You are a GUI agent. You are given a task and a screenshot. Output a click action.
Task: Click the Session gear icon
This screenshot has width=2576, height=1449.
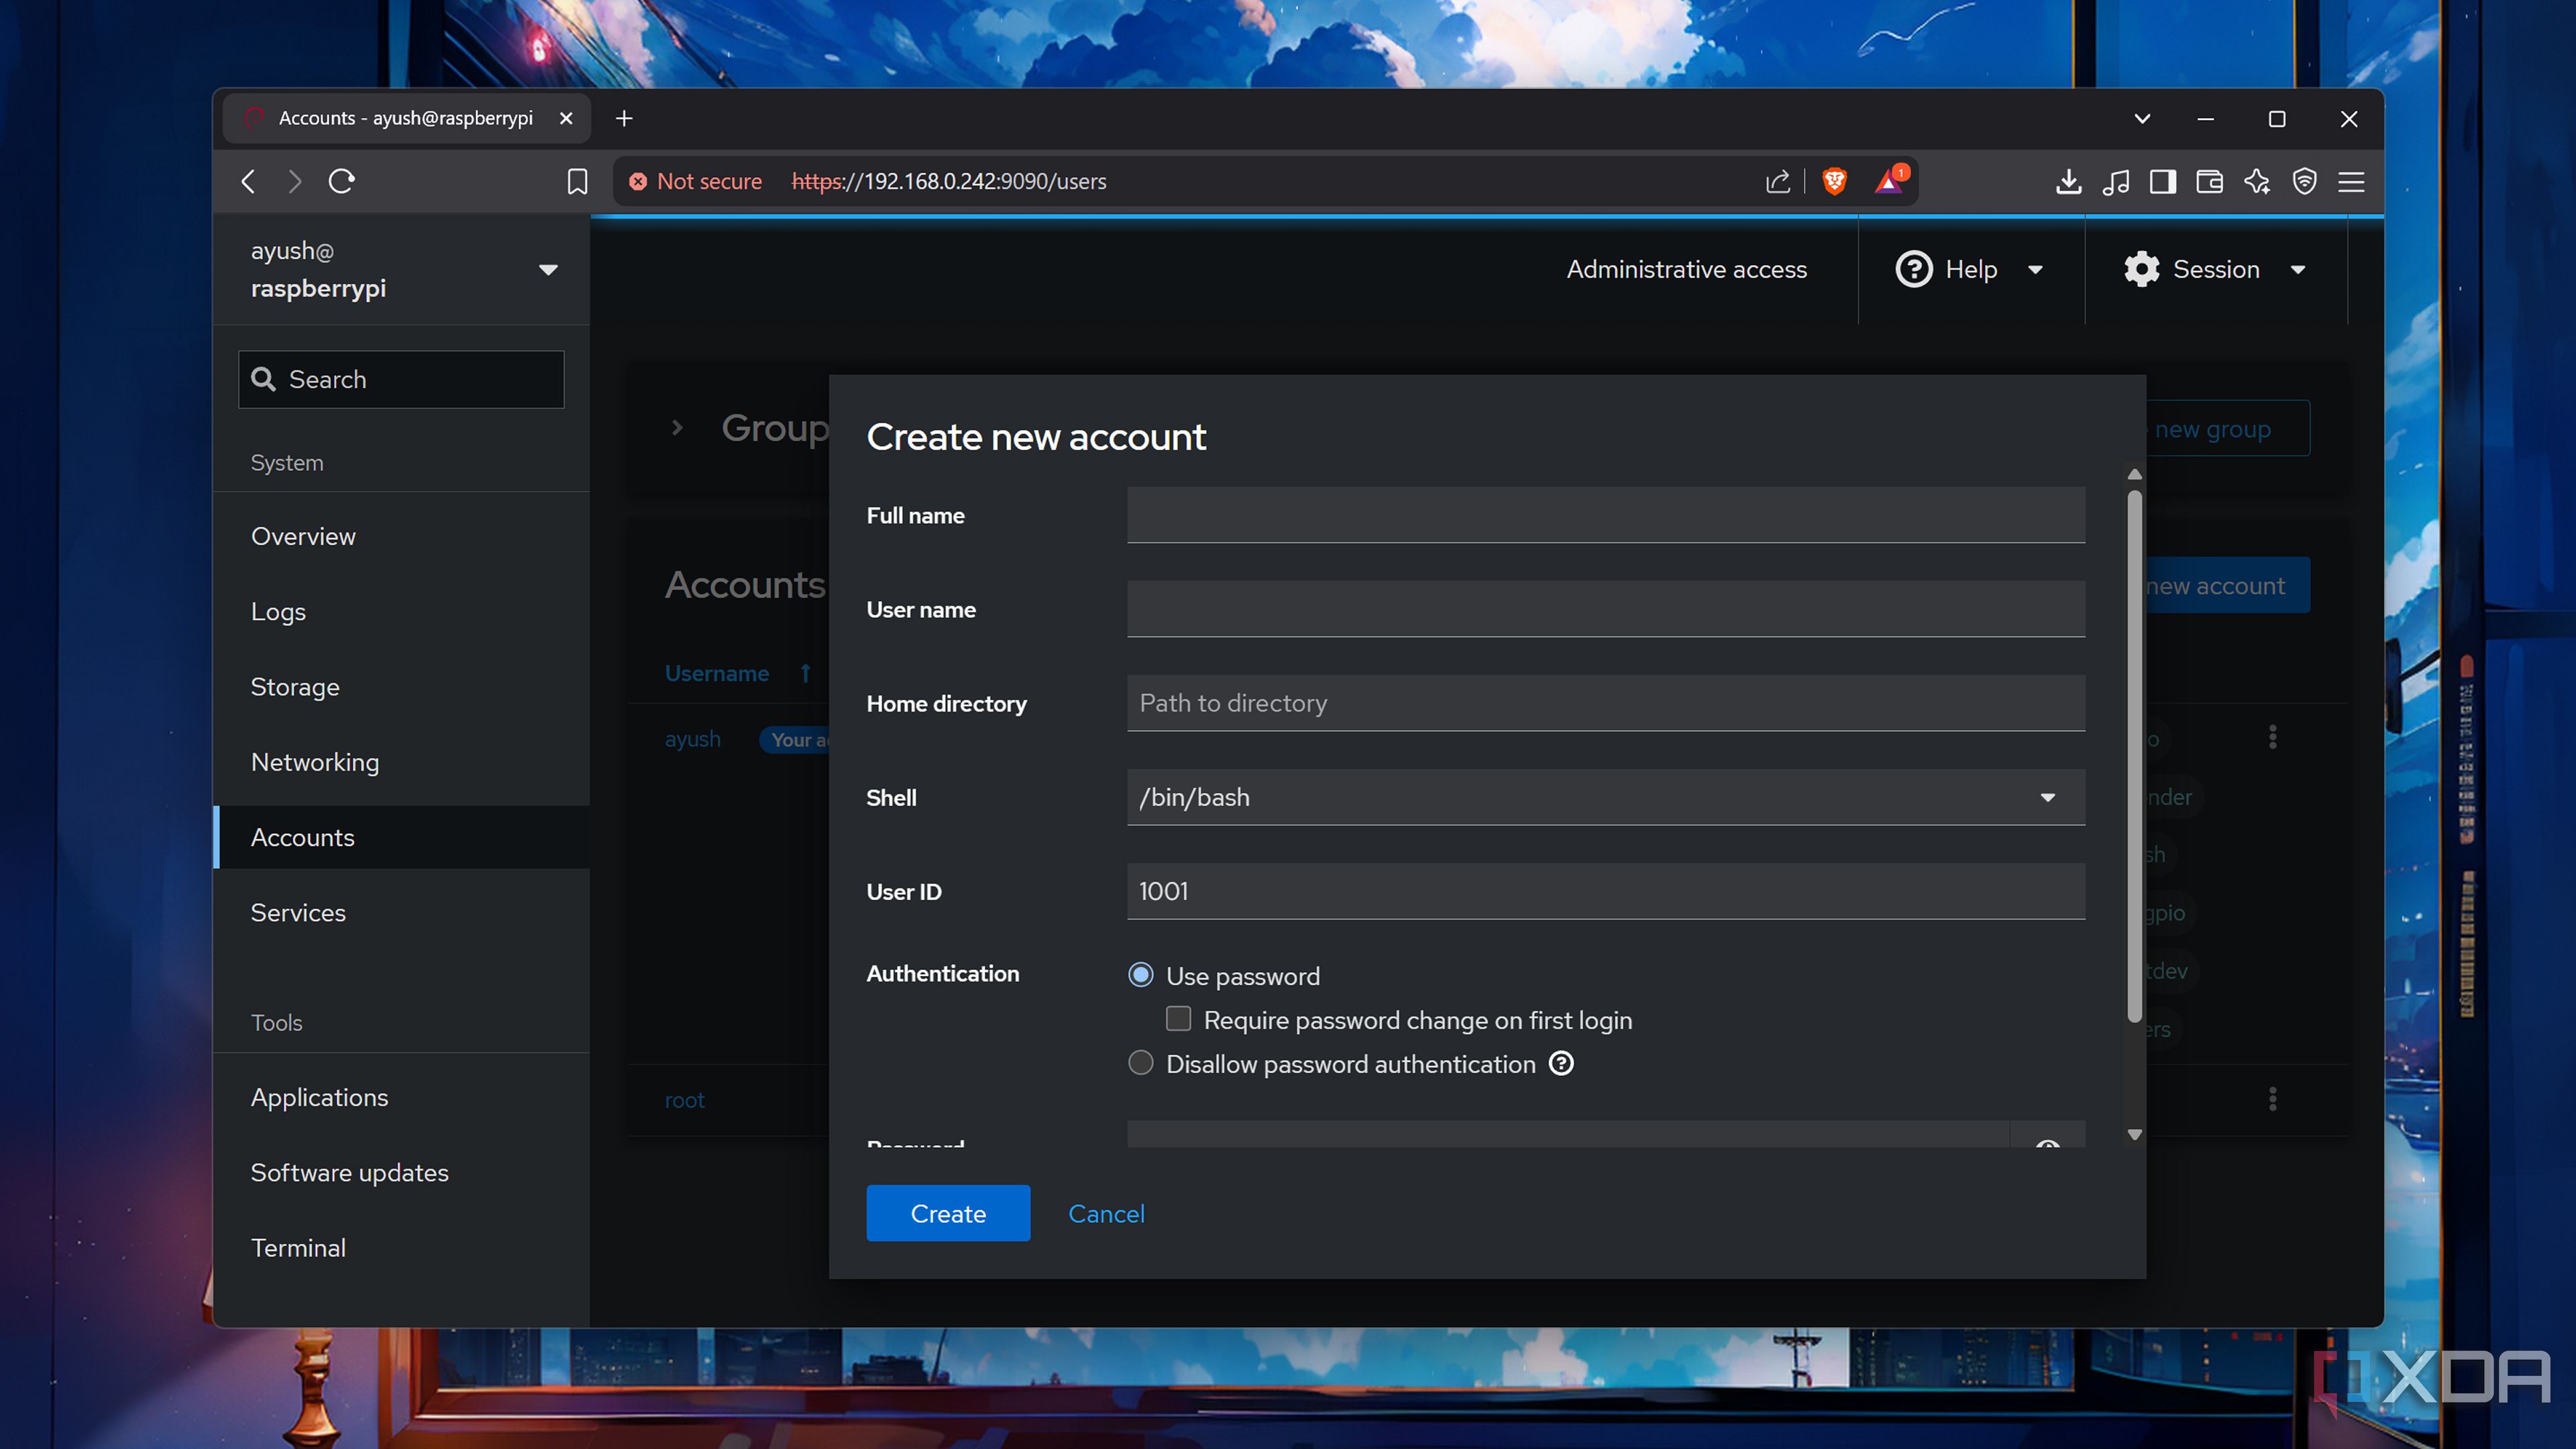(x=2141, y=269)
